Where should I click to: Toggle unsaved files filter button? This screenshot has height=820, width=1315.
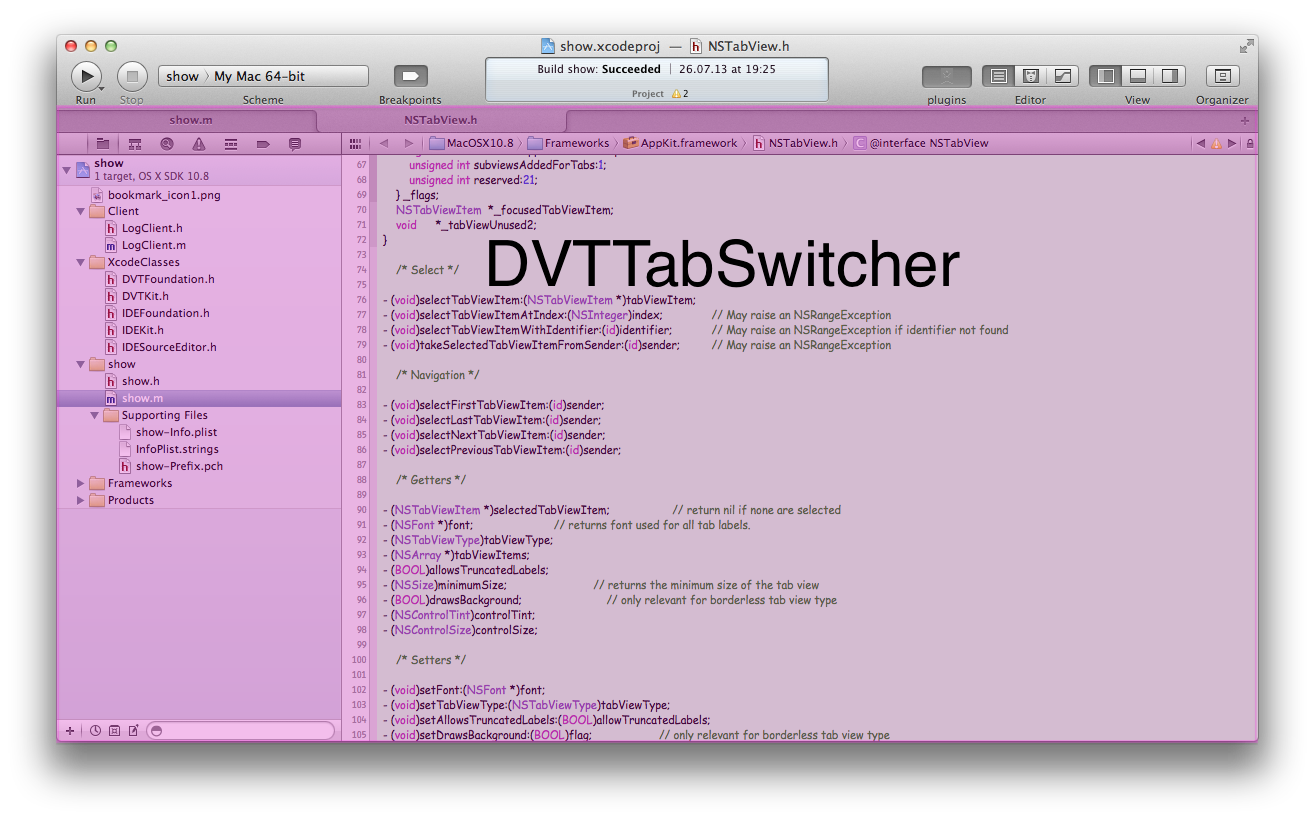click(x=133, y=731)
